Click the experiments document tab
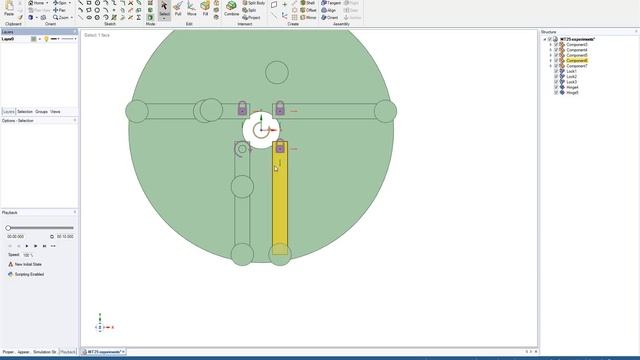The image size is (640, 360). coord(103,351)
